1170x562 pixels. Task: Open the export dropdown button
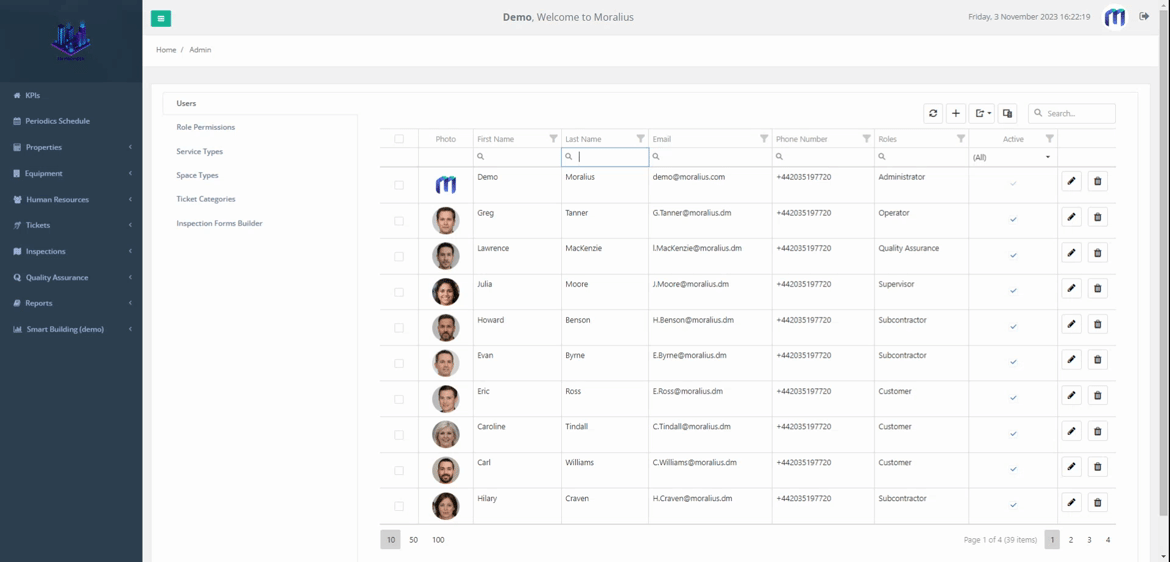(x=982, y=114)
